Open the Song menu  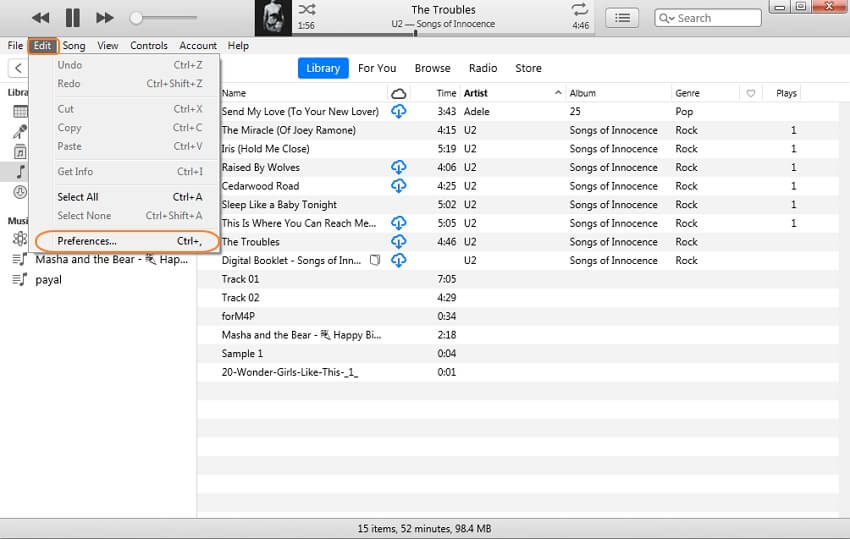pyautogui.click(x=74, y=46)
